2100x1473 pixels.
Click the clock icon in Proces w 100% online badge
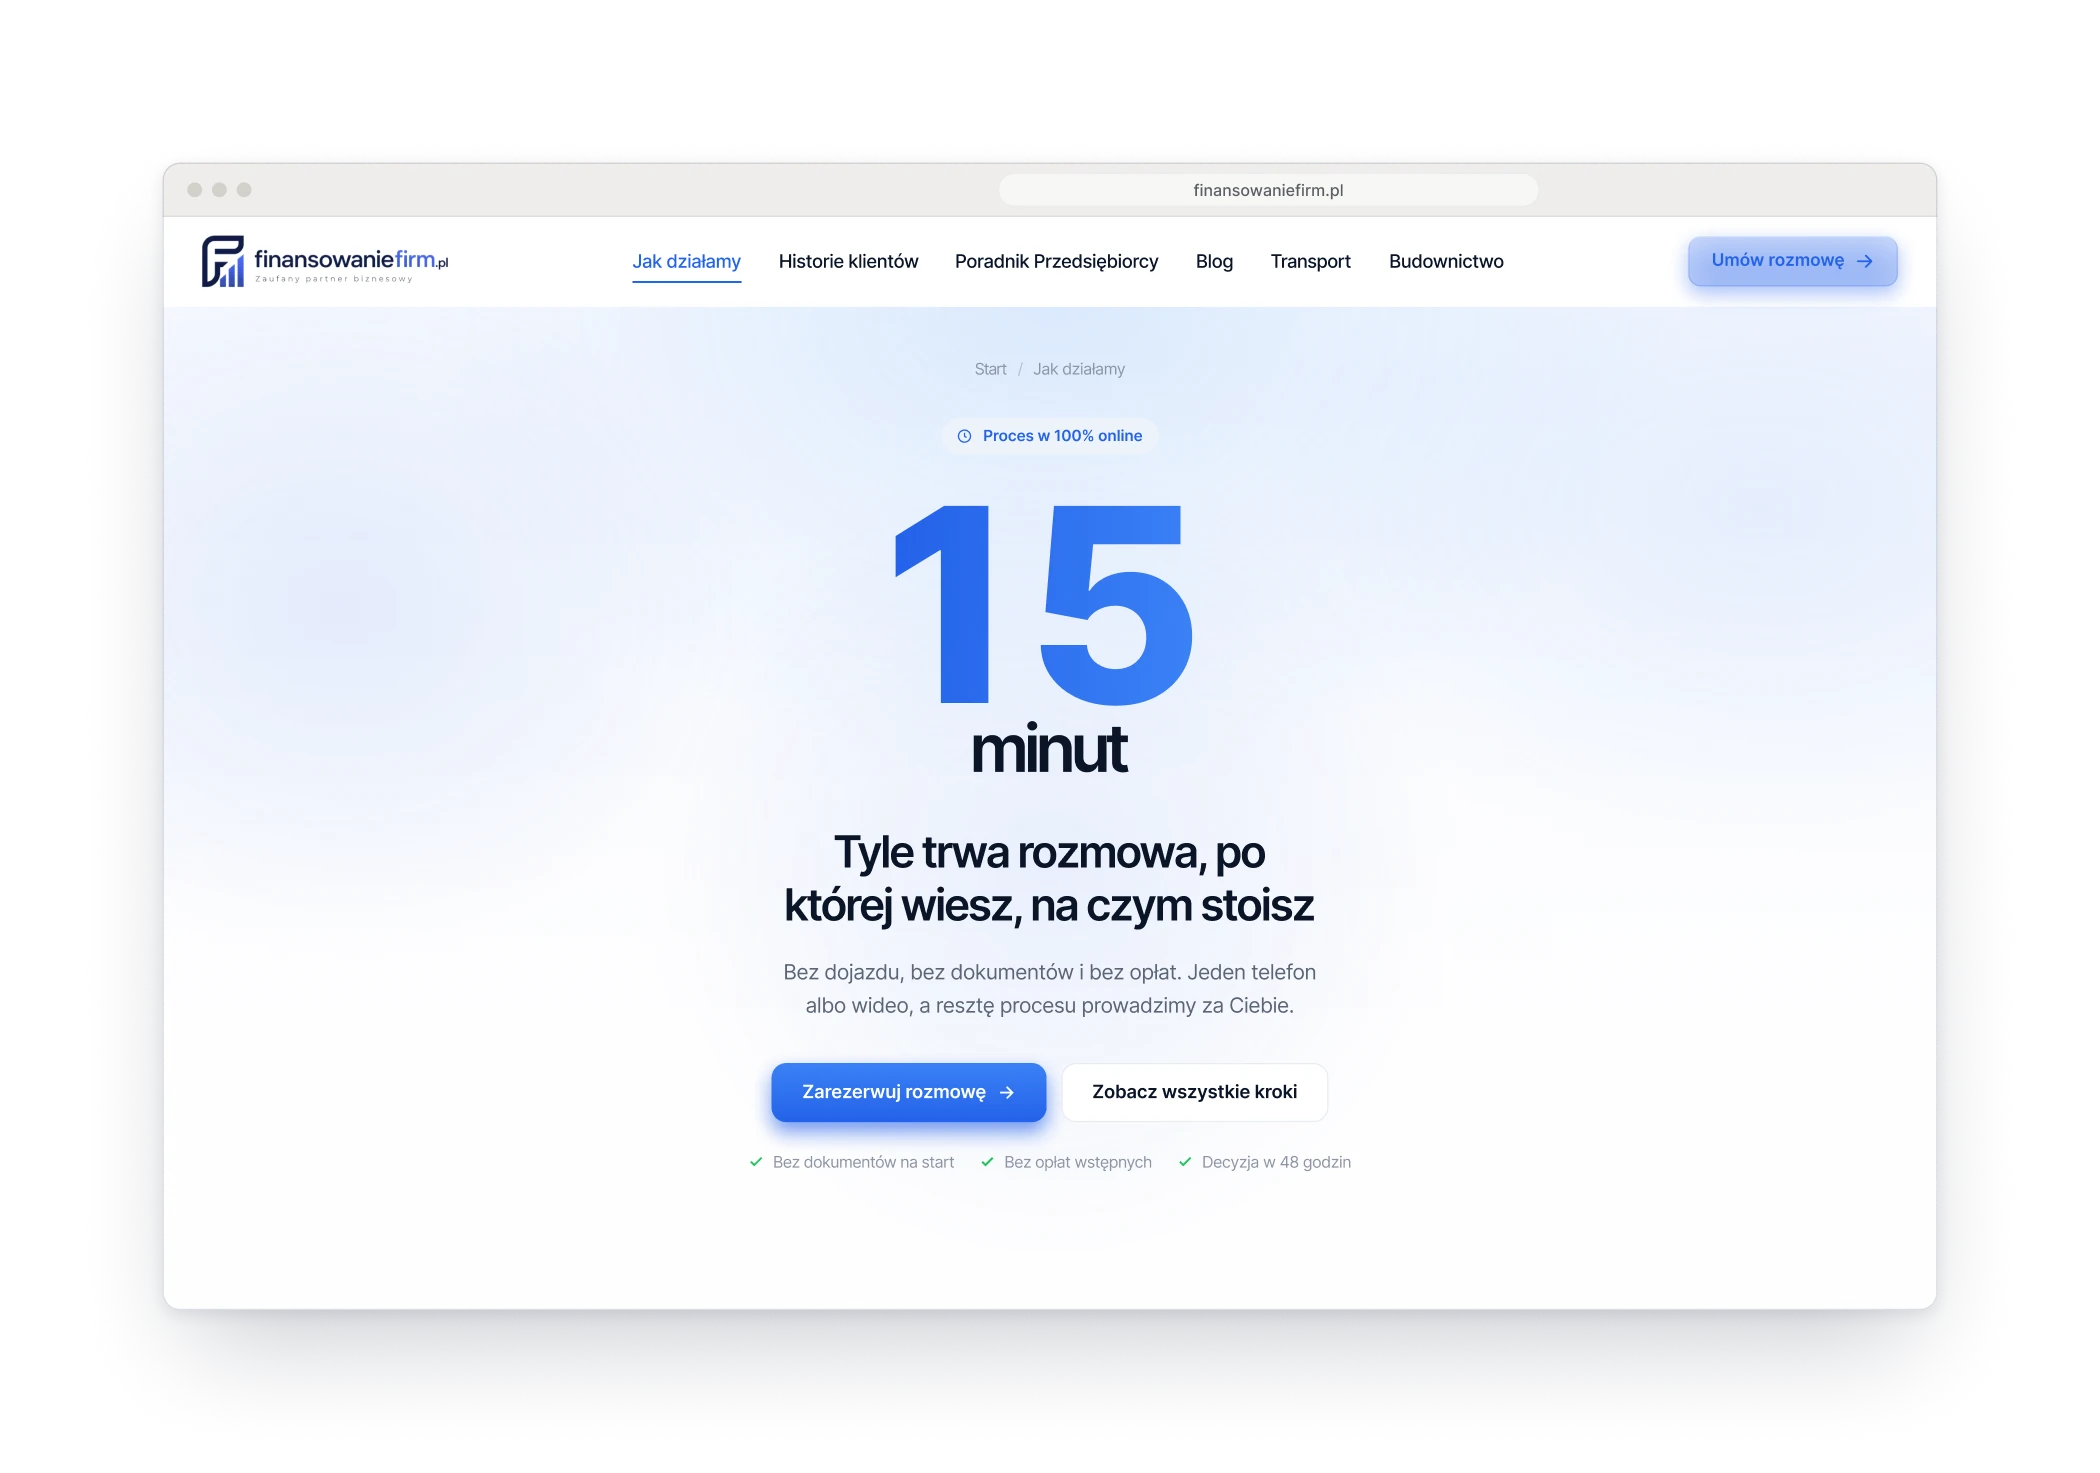click(964, 436)
